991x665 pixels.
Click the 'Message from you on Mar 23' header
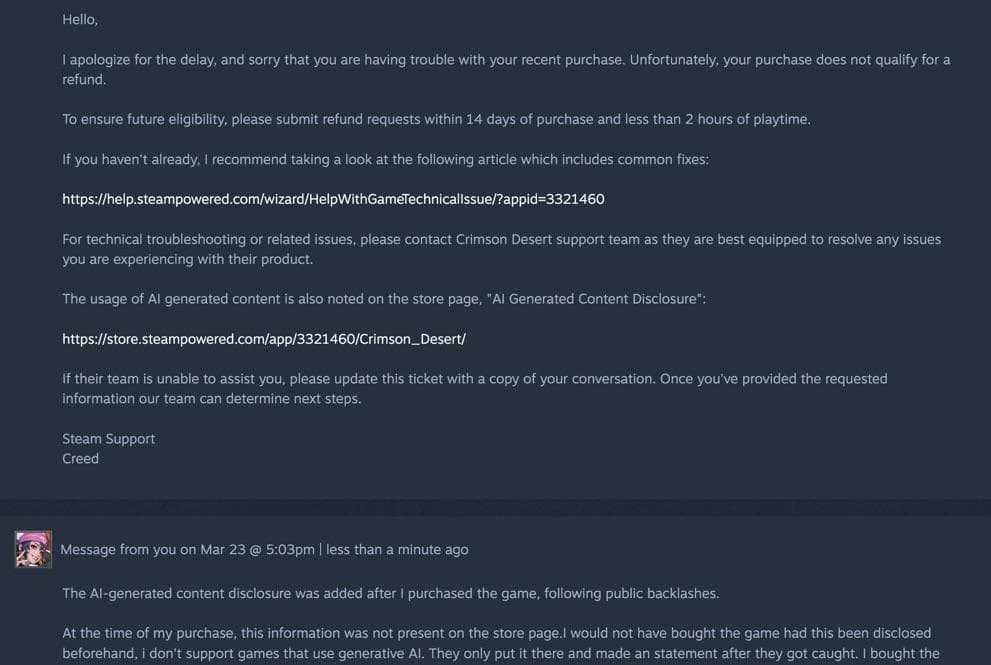point(186,549)
